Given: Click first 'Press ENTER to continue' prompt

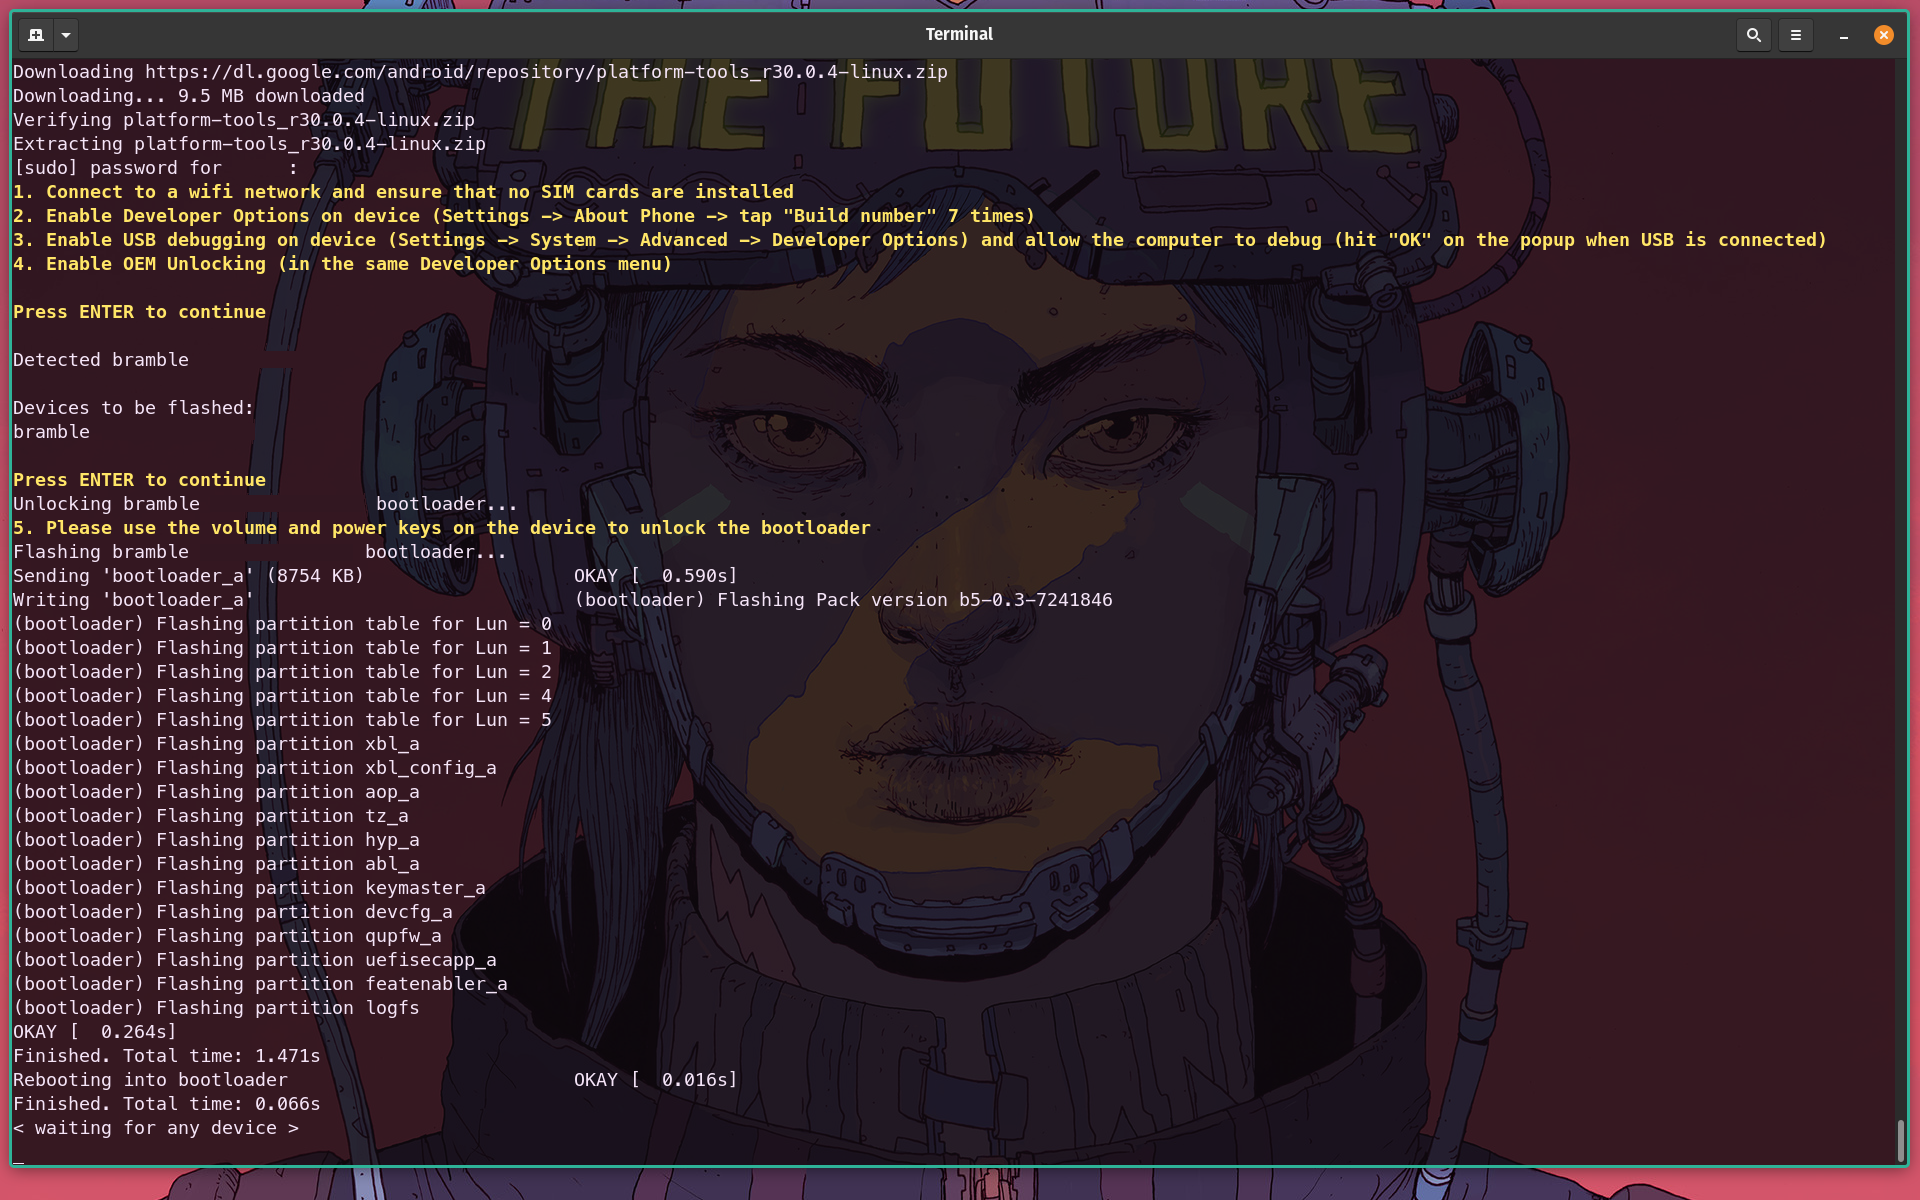Looking at the screenshot, I should pos(139,312).
